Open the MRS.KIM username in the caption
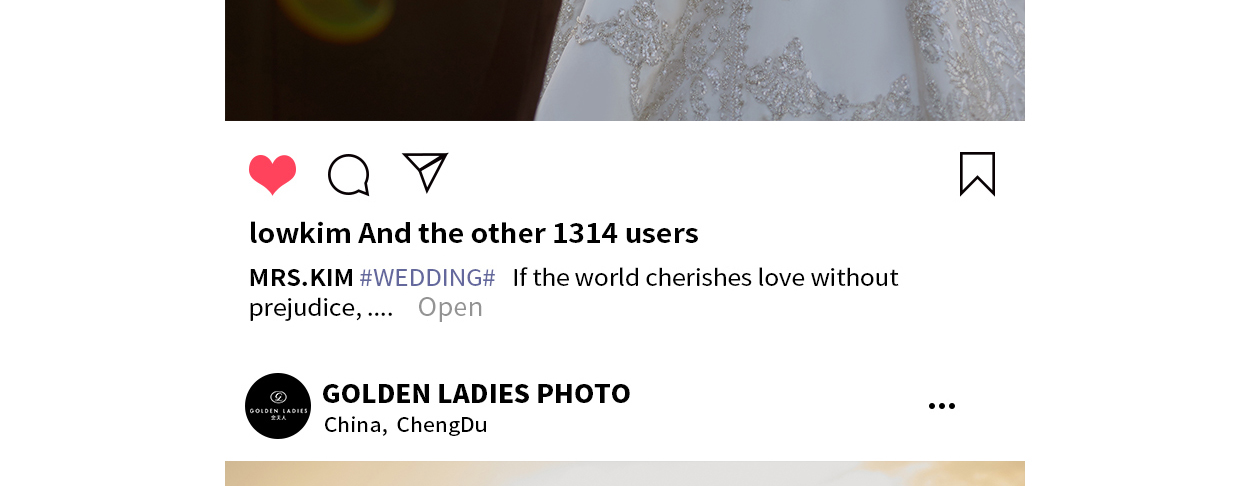The image size is (1250, 486). pyautogui.click(x=301, y=277)
